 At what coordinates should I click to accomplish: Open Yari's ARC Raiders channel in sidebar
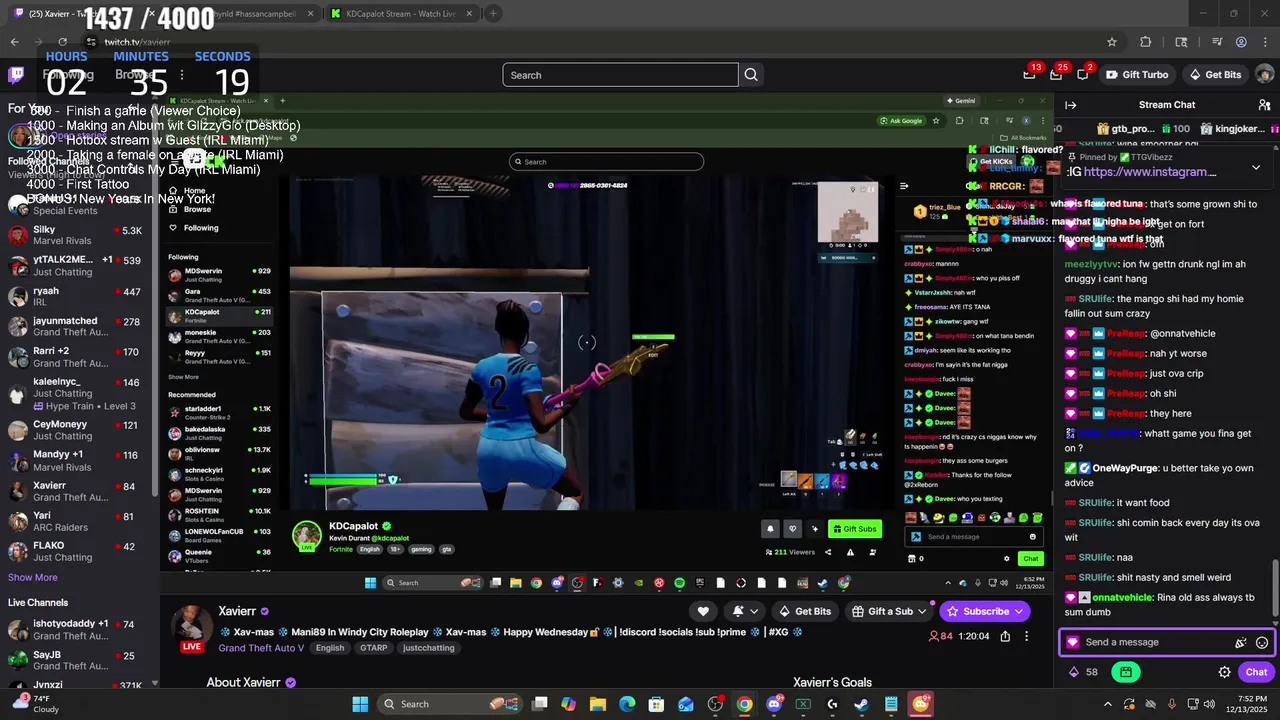coord(77,522)
